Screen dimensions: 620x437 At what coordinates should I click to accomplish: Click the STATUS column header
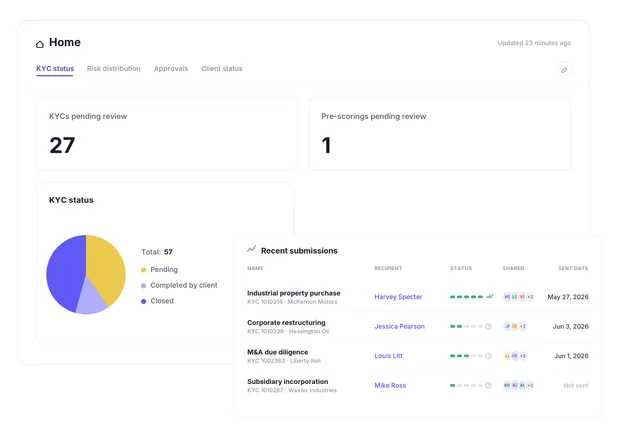point(461,268)
